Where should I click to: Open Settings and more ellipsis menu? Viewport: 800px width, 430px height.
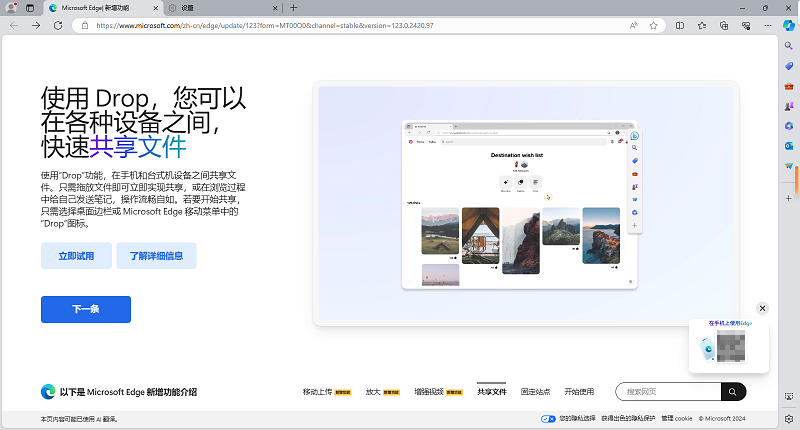(x=768, y=26)
